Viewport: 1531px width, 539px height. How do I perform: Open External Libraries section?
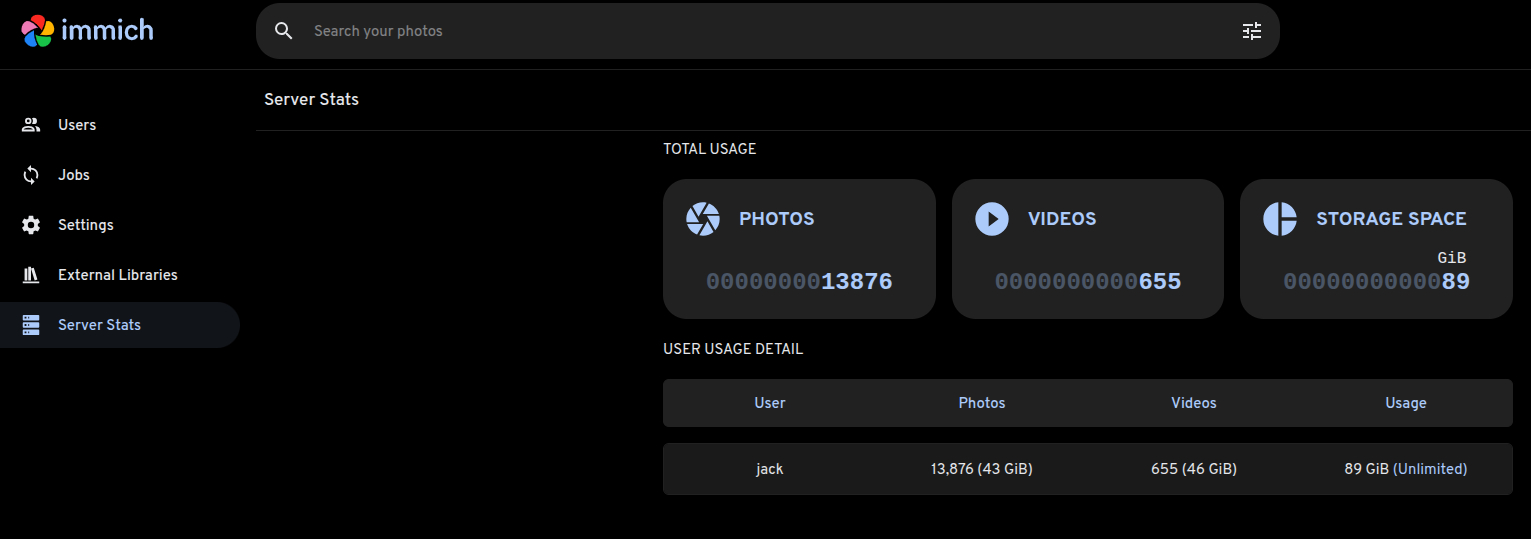click(117, 275)
